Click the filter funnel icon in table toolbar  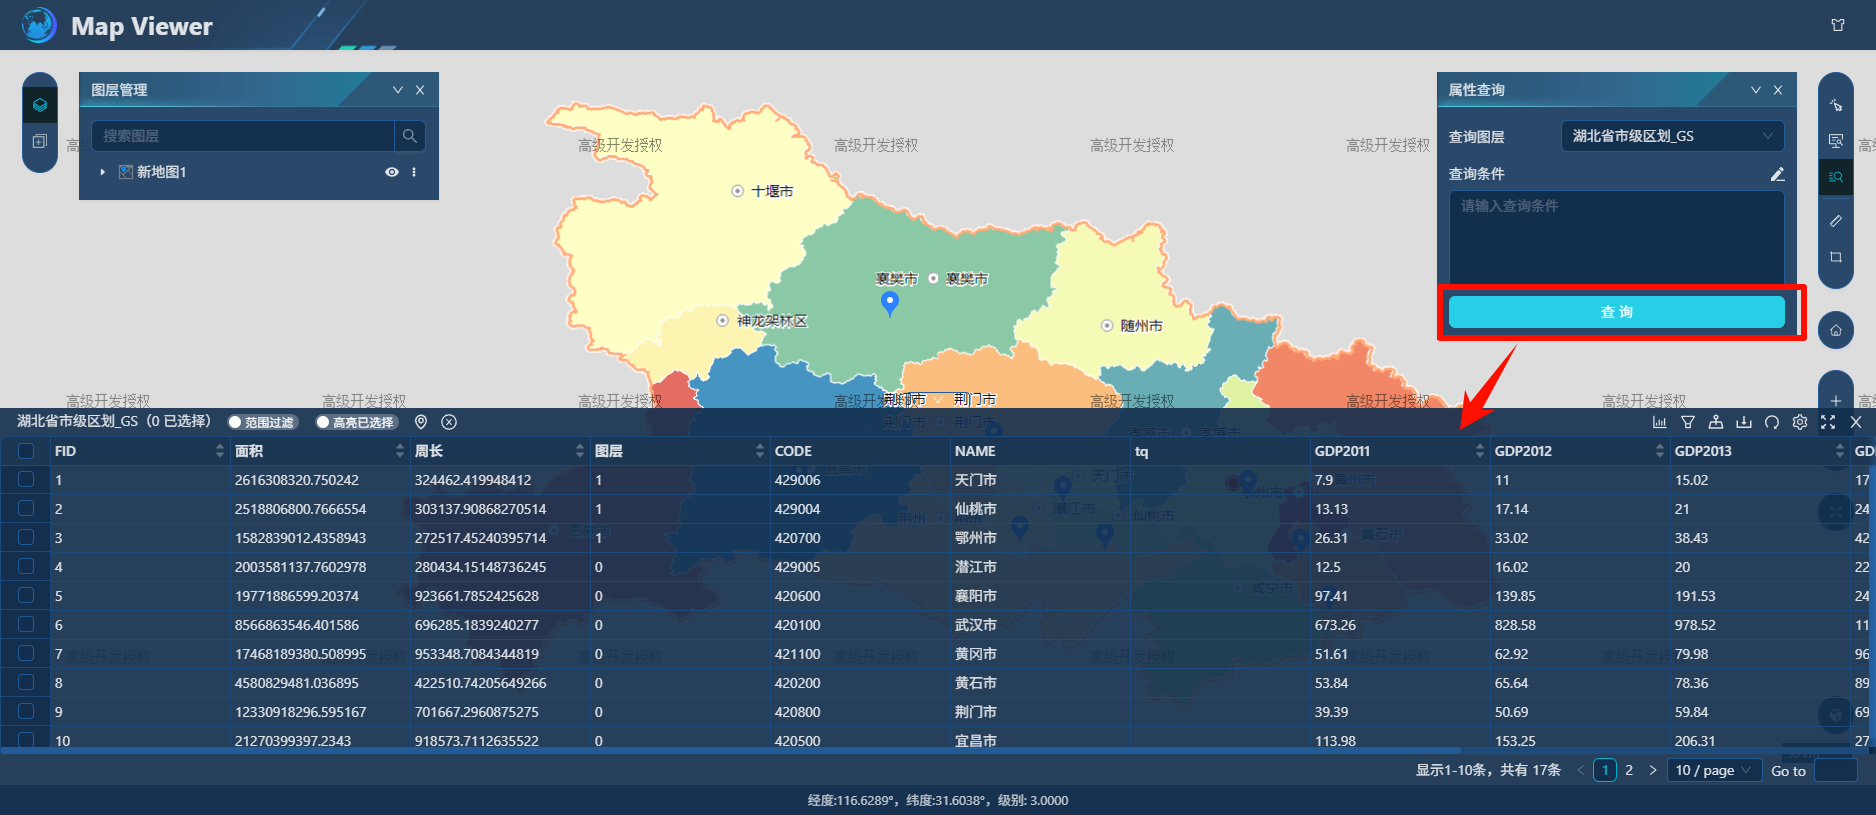pos(1688,422)
